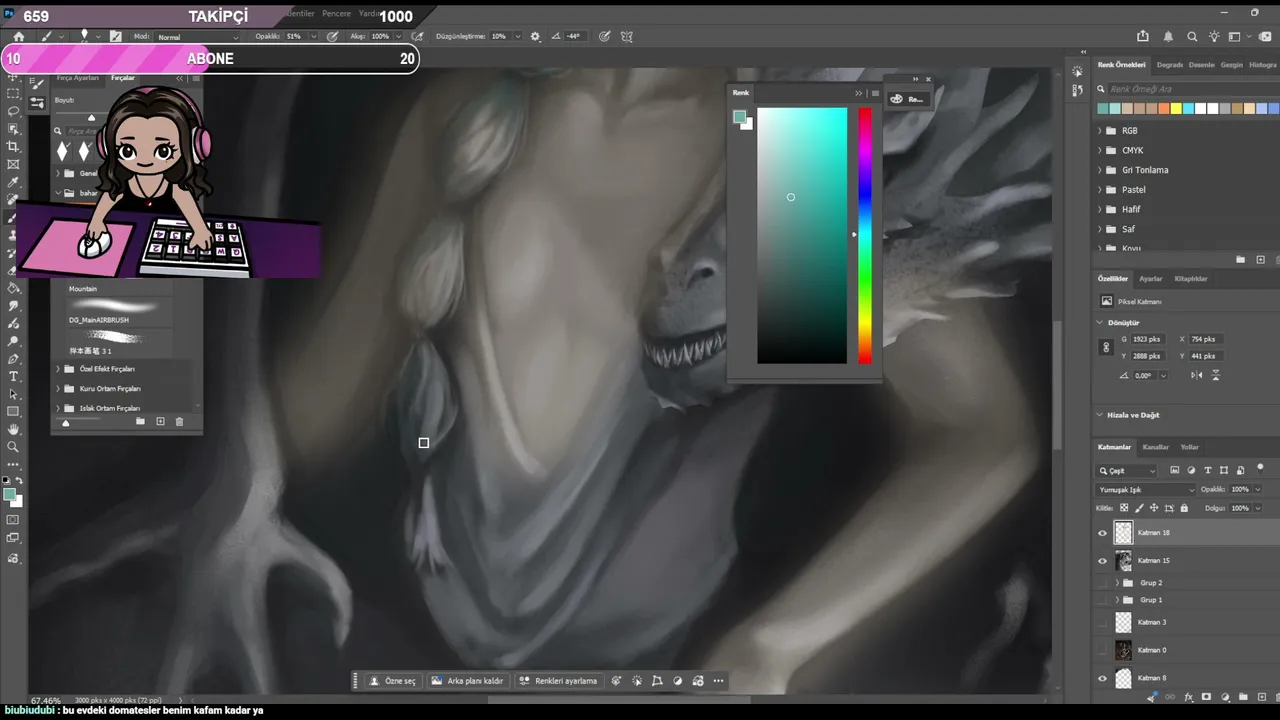1280x720 pixels.
Task: Select the Crop tool
Action: [x=13, y=147]
